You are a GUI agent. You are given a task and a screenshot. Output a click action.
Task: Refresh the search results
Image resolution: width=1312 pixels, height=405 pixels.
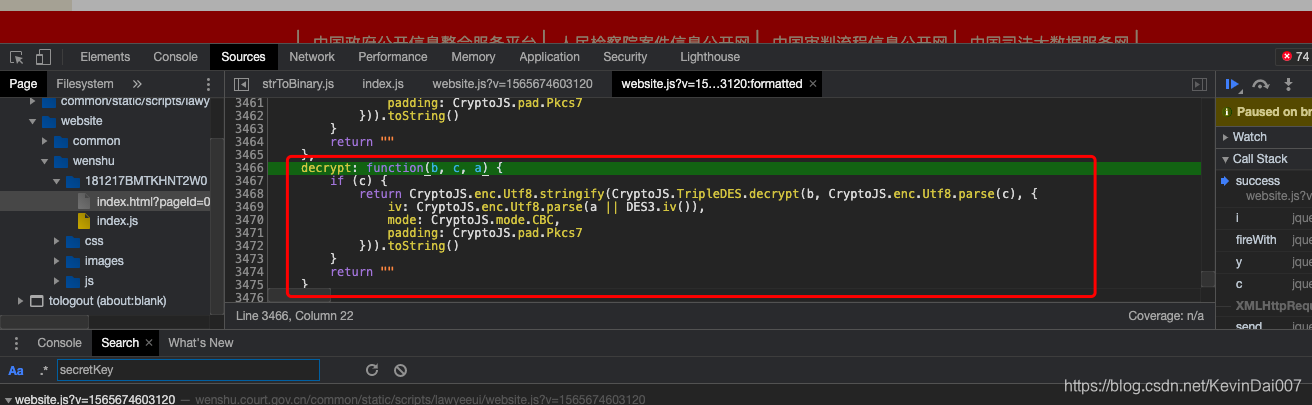tap(372, 371)
